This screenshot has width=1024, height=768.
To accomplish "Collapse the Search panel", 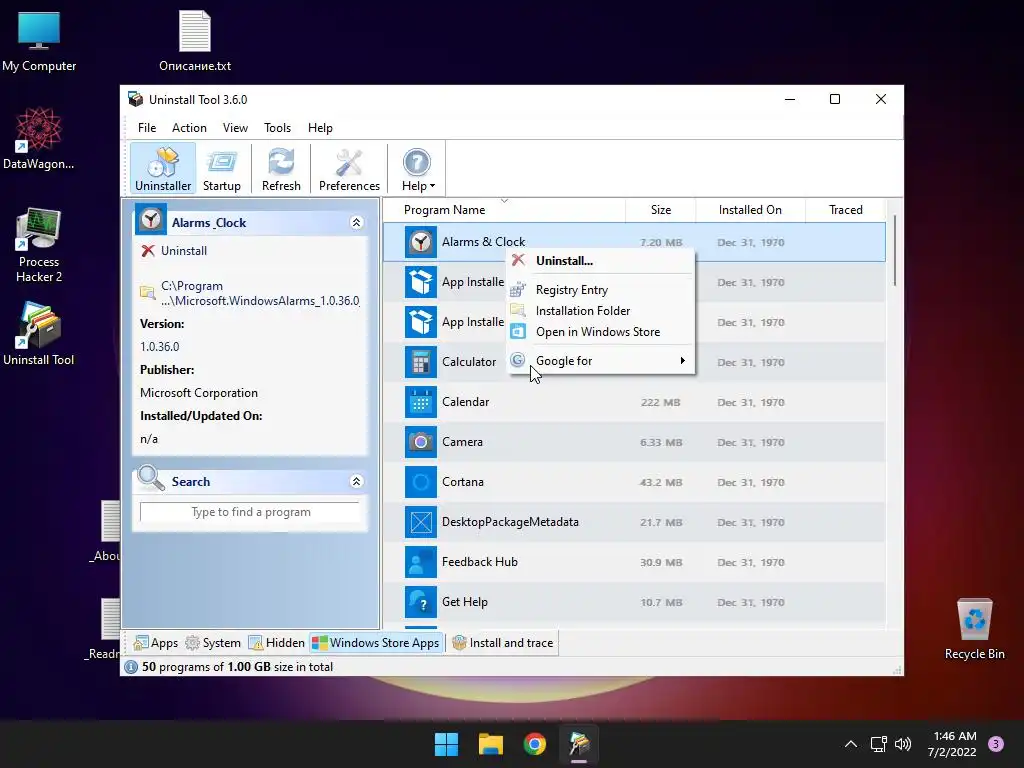I will [357, 481].
